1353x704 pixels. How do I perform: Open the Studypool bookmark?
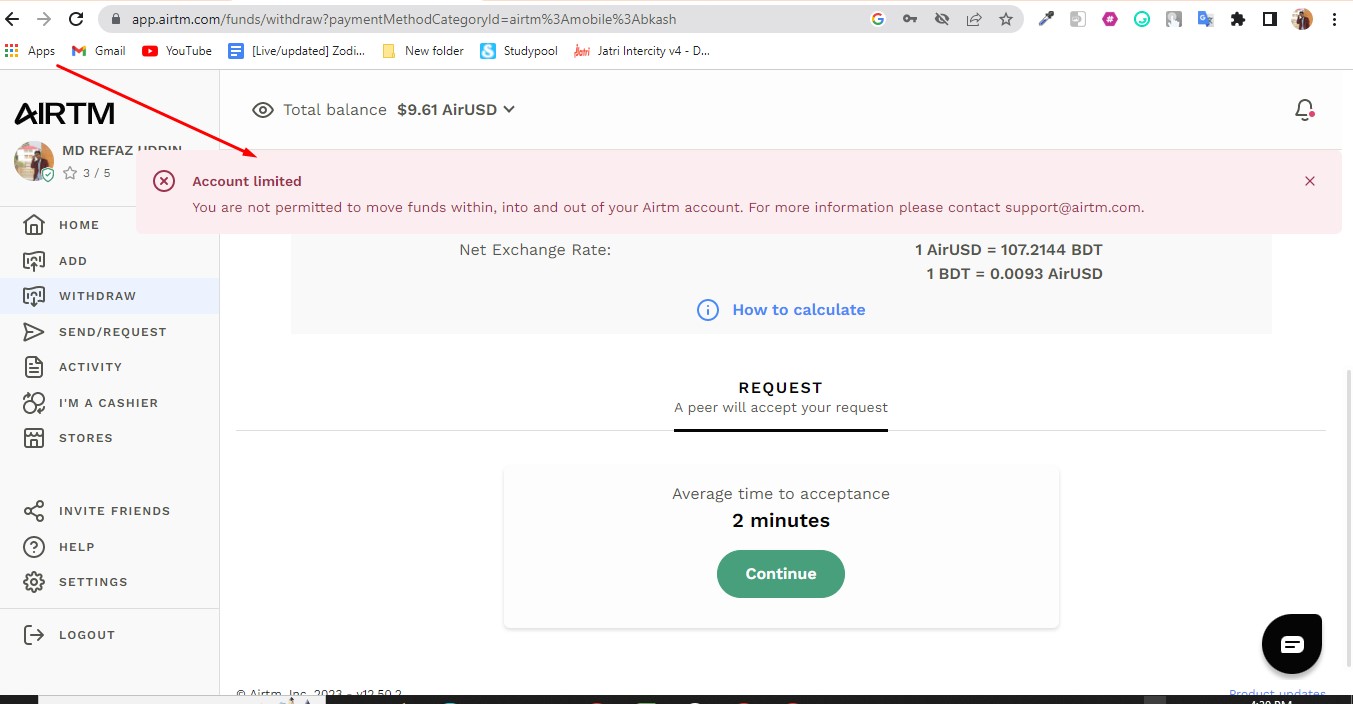[x=518, y=51]
